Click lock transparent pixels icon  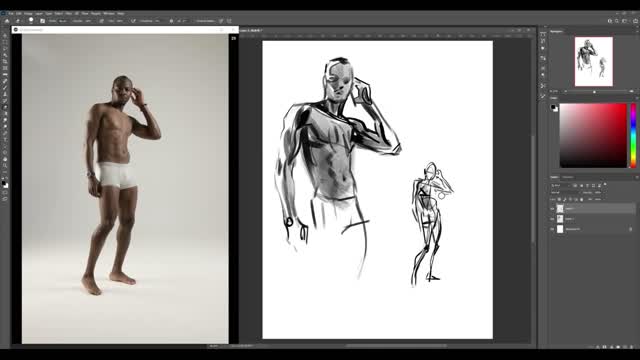tap(560, 200)
